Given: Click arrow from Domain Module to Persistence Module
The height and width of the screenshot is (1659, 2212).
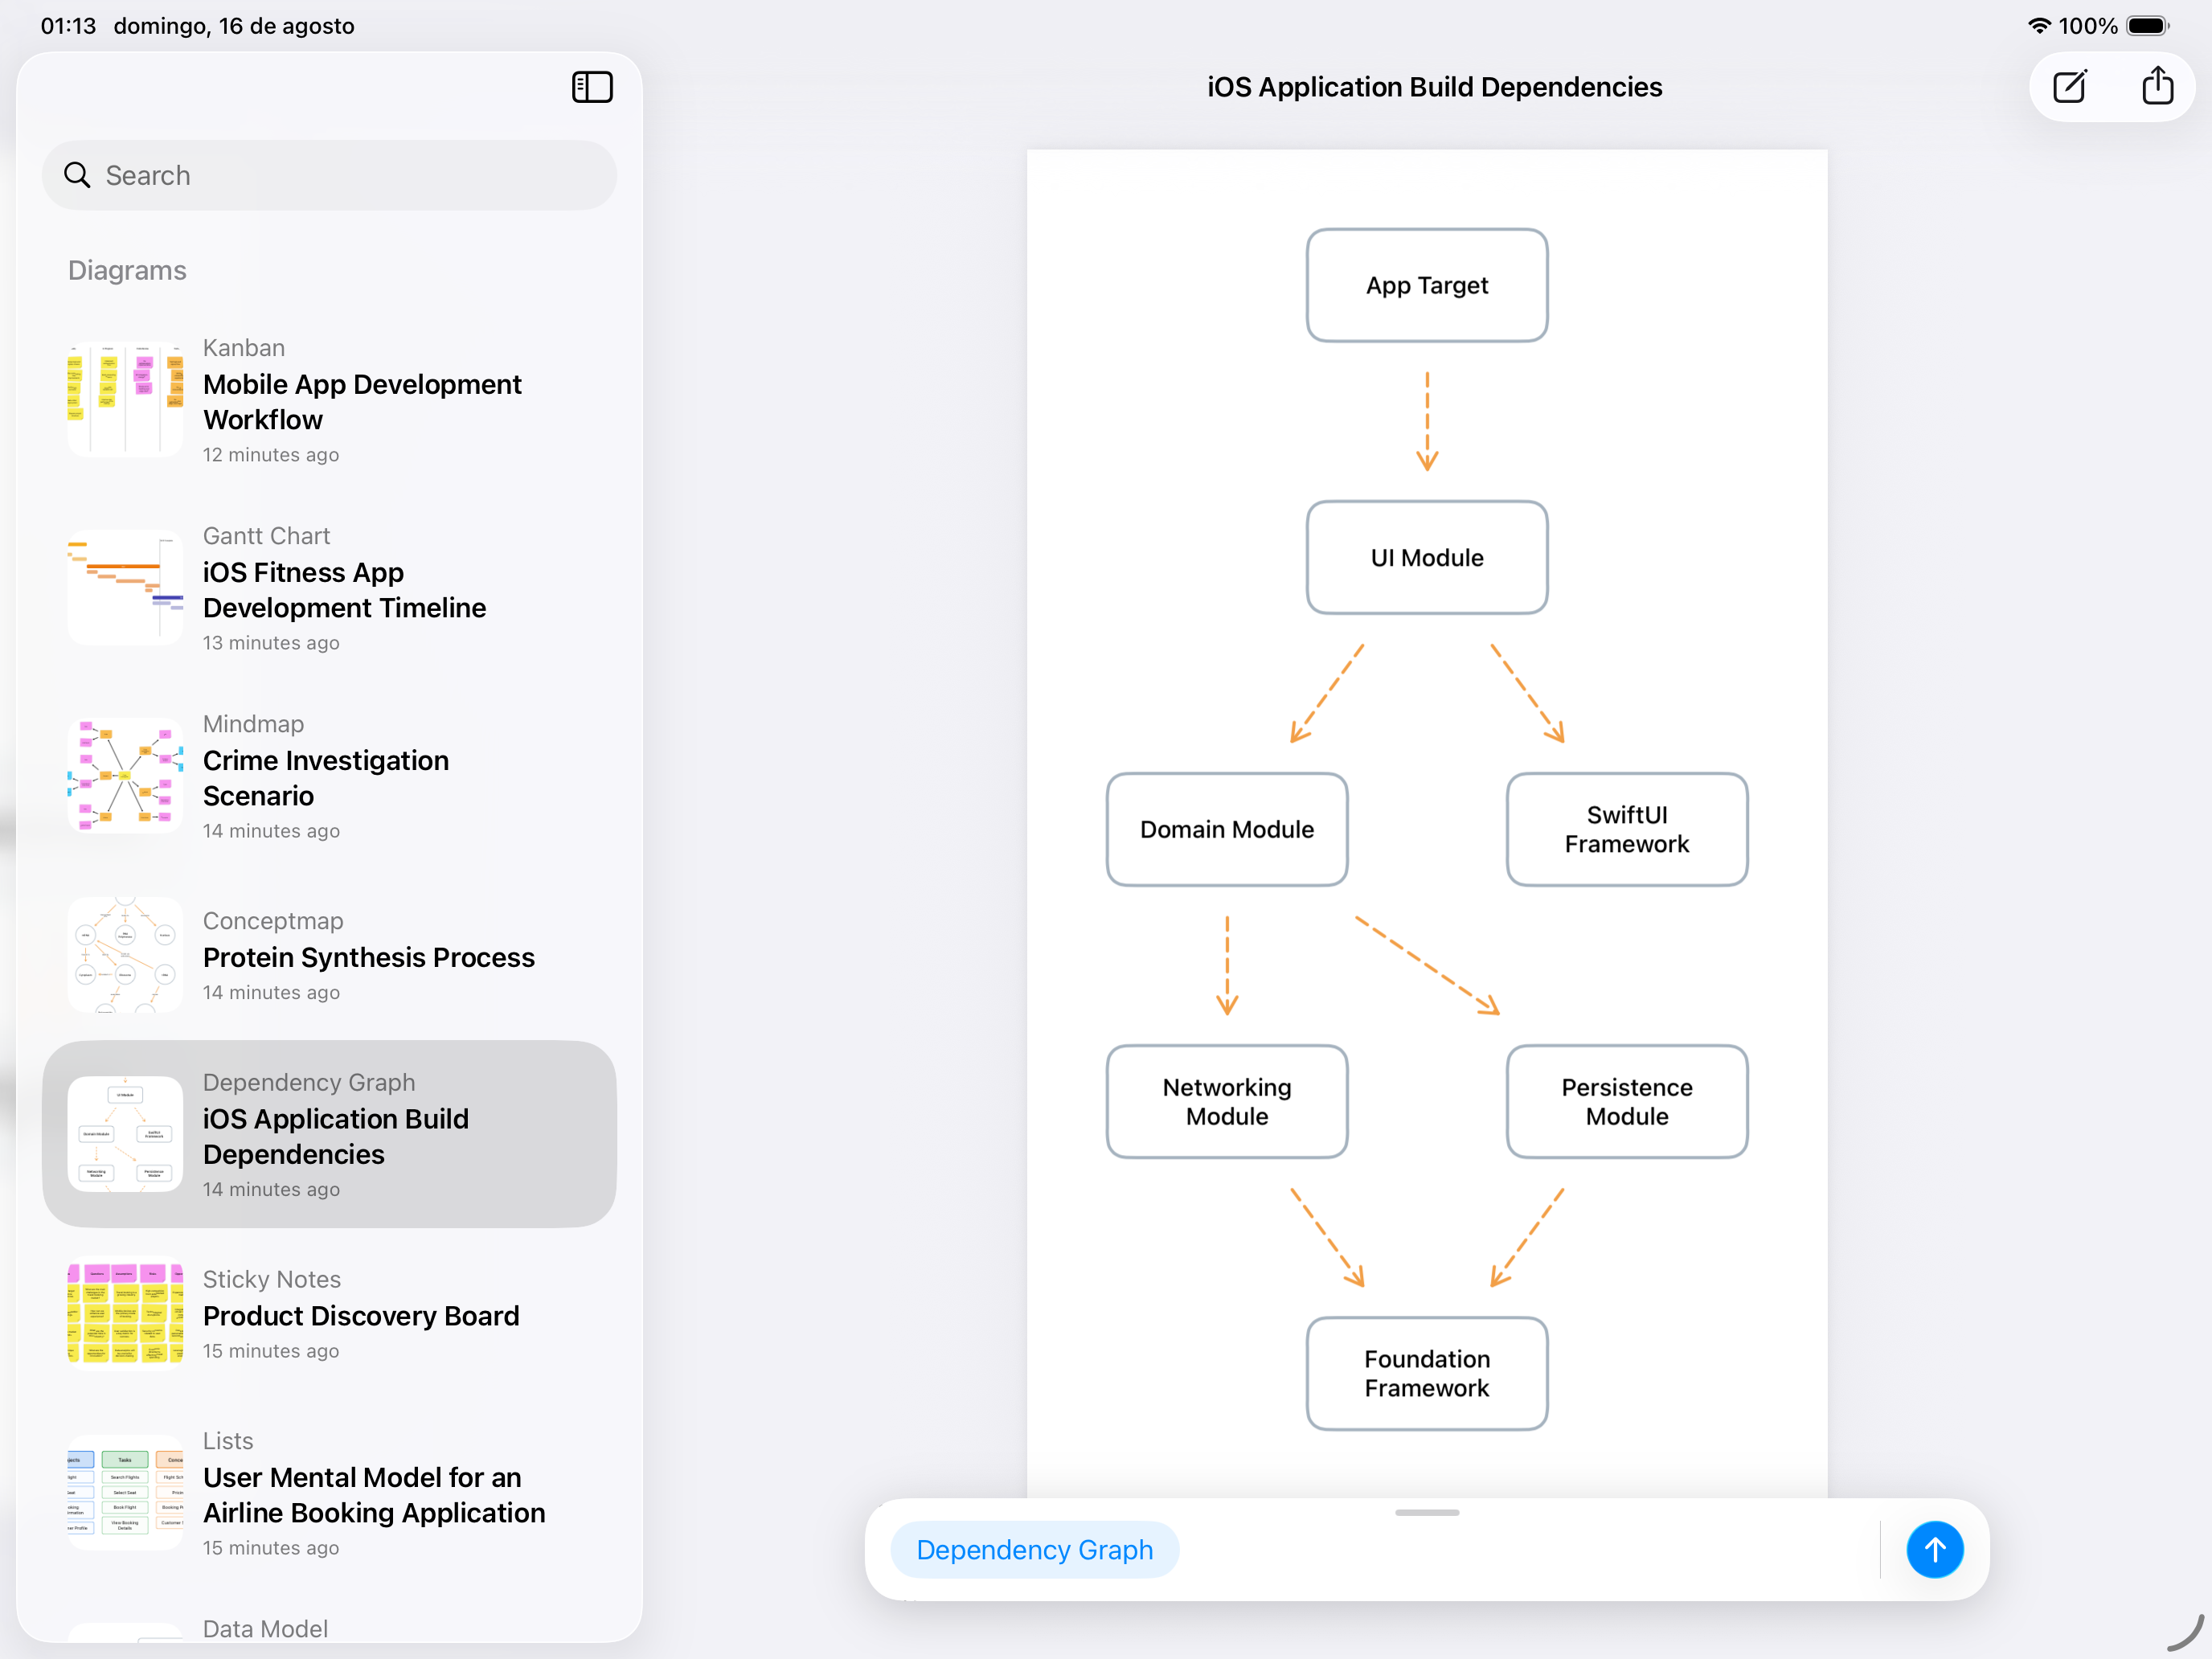Looking at the screenshot, I should tap(1427, 965).
